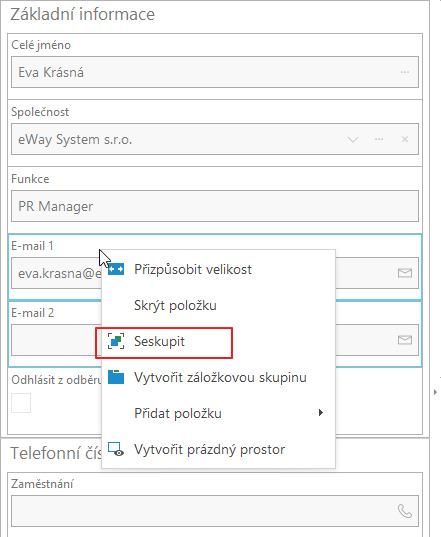Click the Zaměstnání phone input field
Screen dimensions: 441x537
coord(215,511)
